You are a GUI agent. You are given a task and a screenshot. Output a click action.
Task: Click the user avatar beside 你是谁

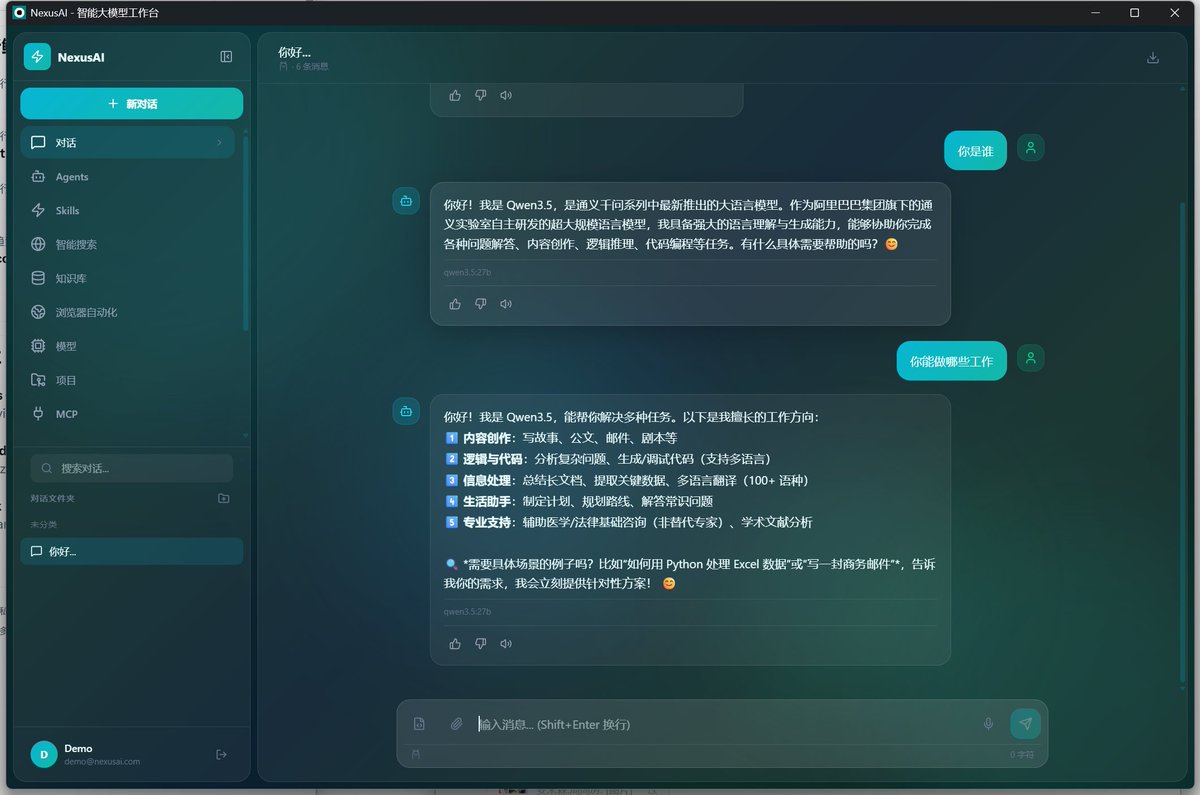point(1030,148)
